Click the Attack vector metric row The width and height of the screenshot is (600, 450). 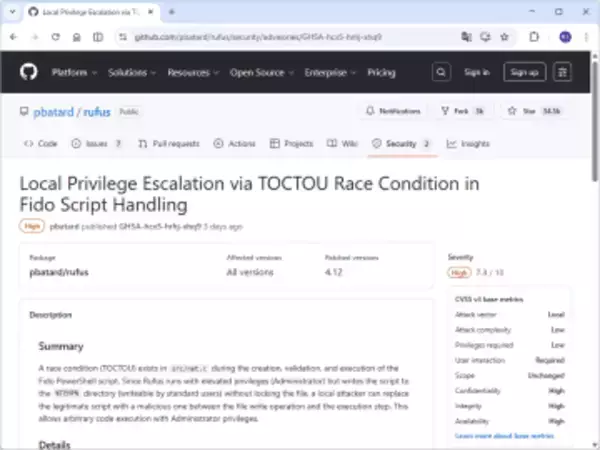coord(510,315)
